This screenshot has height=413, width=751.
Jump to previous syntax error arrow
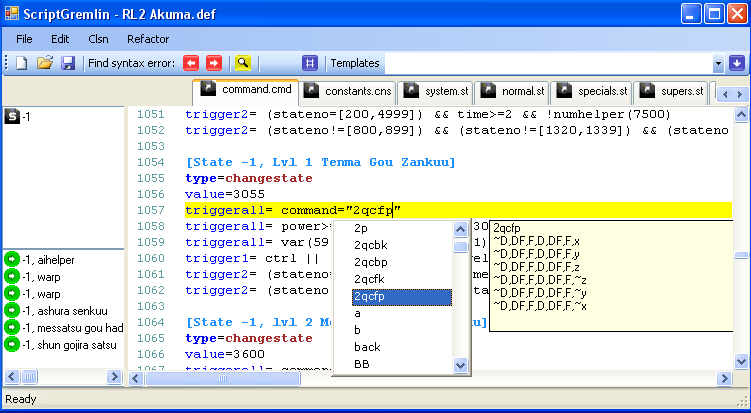191,63
